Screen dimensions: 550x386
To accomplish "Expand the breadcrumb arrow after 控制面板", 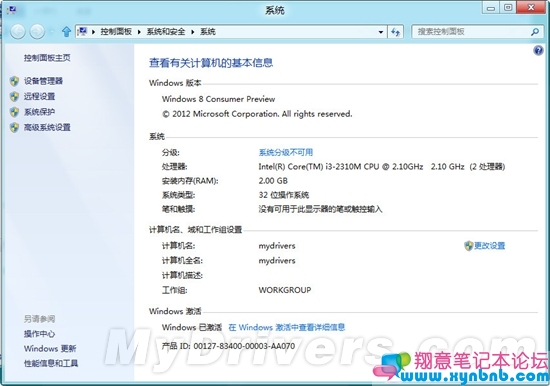I will (139, 32).
